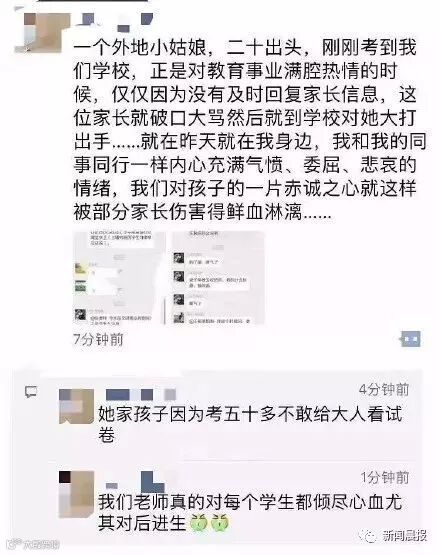The width and height of the screenshot is (440, 555).
Task: Click the comment speech bubble icon
Action: 31,392
